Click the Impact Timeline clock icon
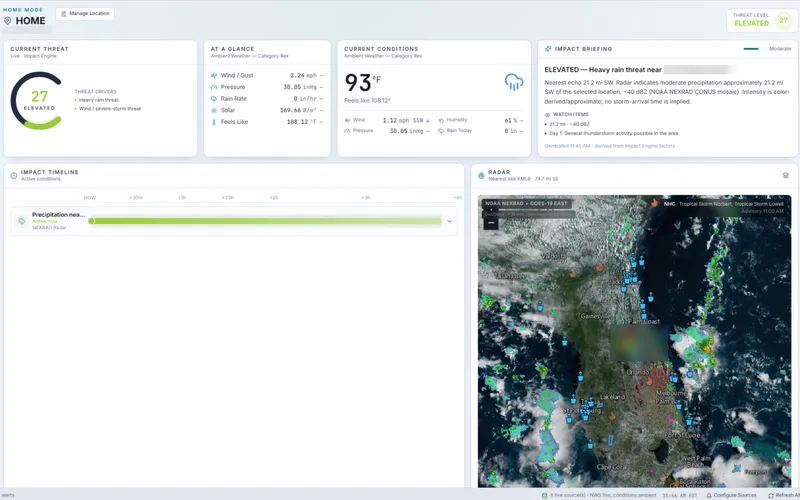800x500 pixels. coord(14,176)
